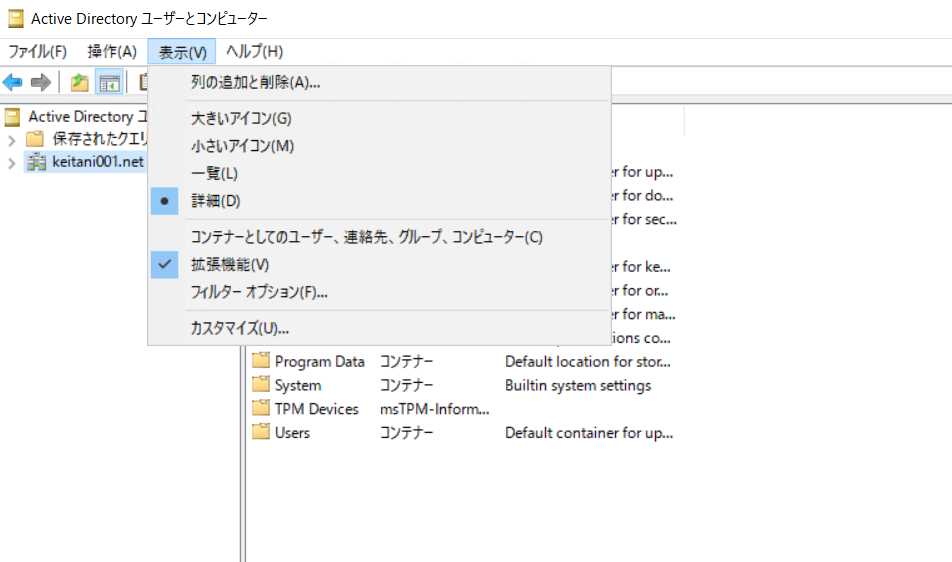The image size is (952, 562).
Task: Choose コンテナーとしてのユーザー menu entry
Action: click(379, 237)
